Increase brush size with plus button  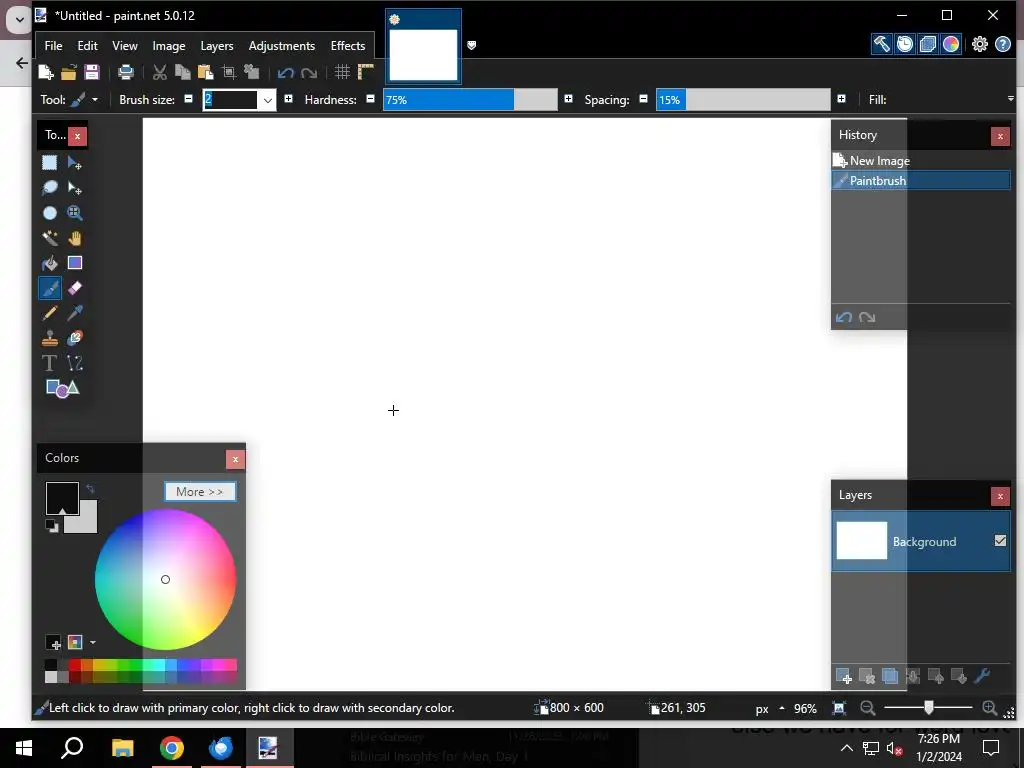pos(288,99)
